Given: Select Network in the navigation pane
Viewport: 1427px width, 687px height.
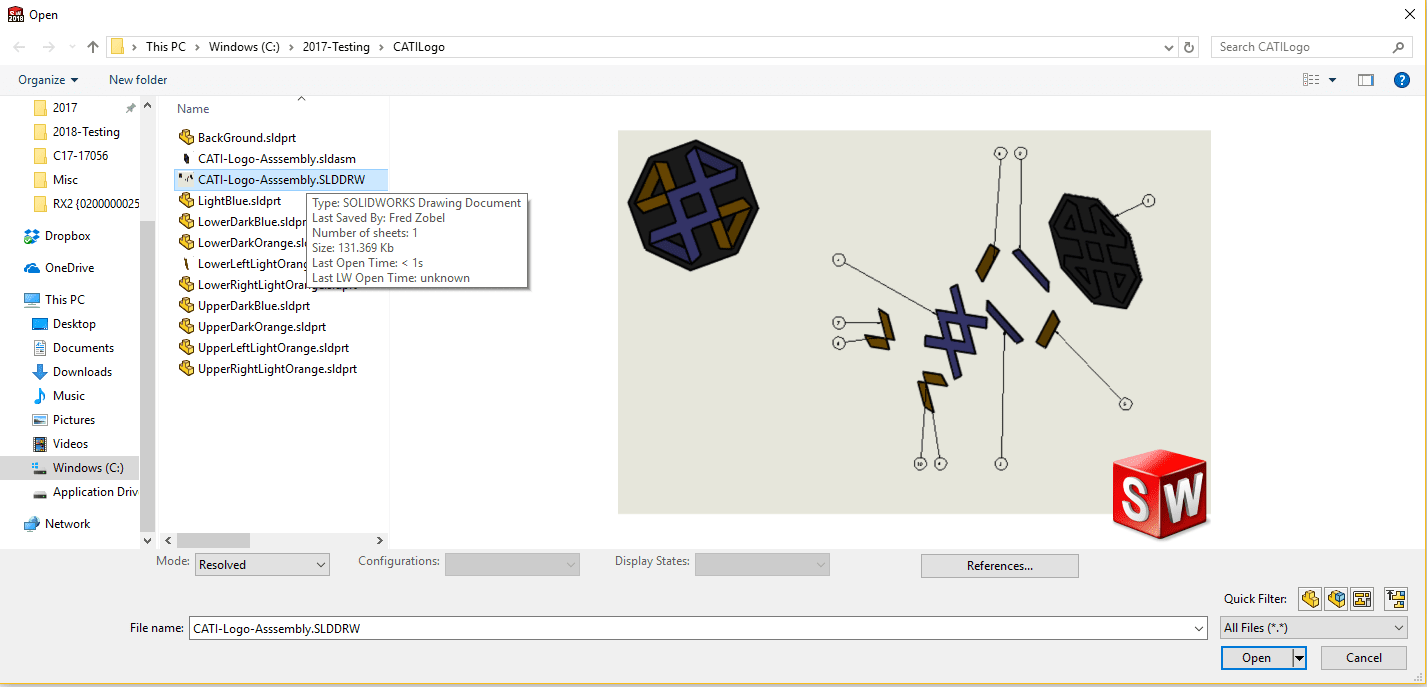Looking at the screenshot, I should click(x=67, y=524).
